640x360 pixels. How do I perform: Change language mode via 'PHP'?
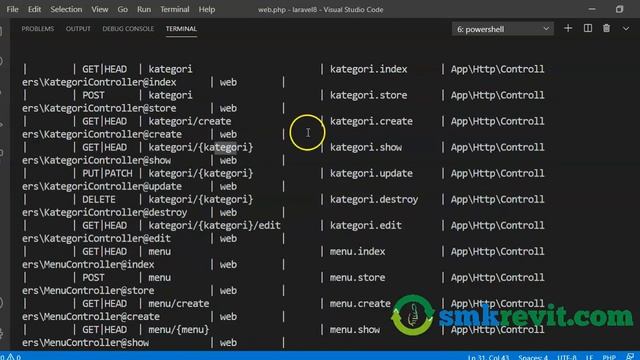(609, 357)
